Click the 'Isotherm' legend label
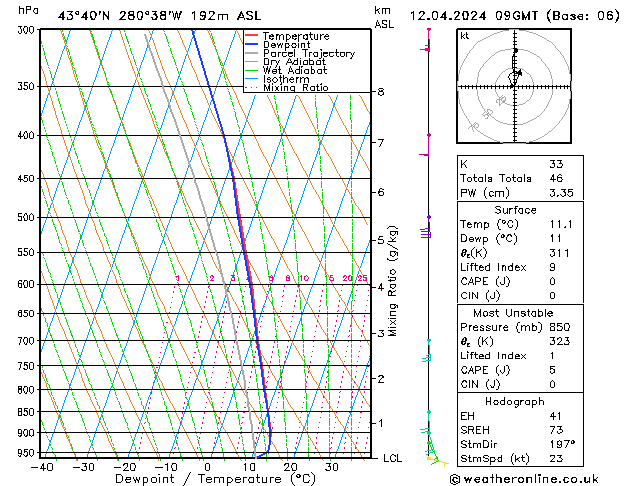 [x=286, y=79]
